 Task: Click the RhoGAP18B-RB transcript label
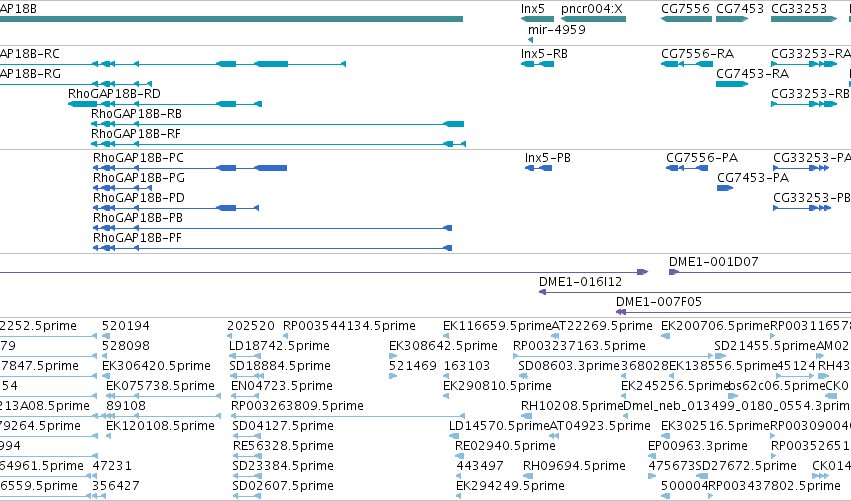pyautogui.click(x=136, y=114)
